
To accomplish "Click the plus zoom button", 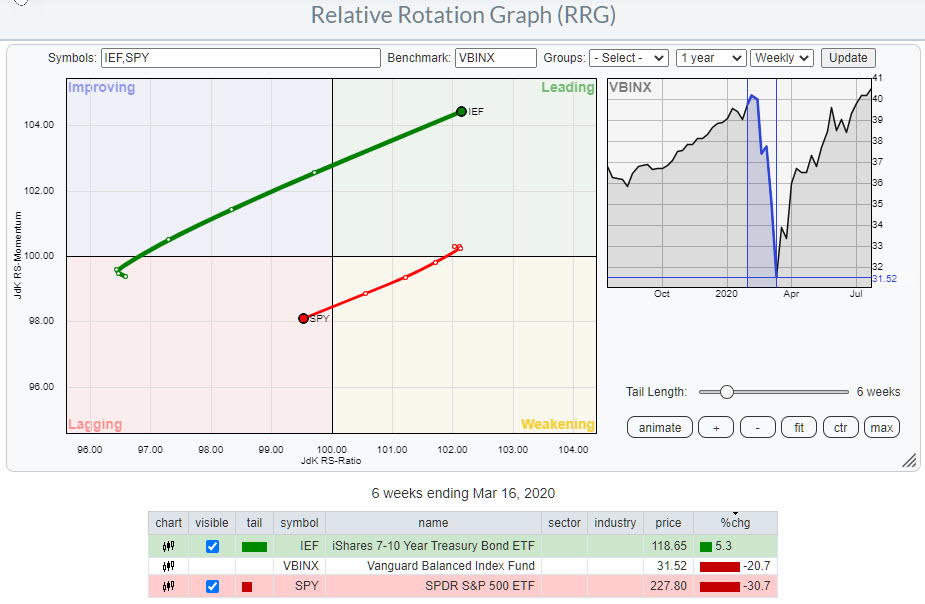I will point(715,428).
